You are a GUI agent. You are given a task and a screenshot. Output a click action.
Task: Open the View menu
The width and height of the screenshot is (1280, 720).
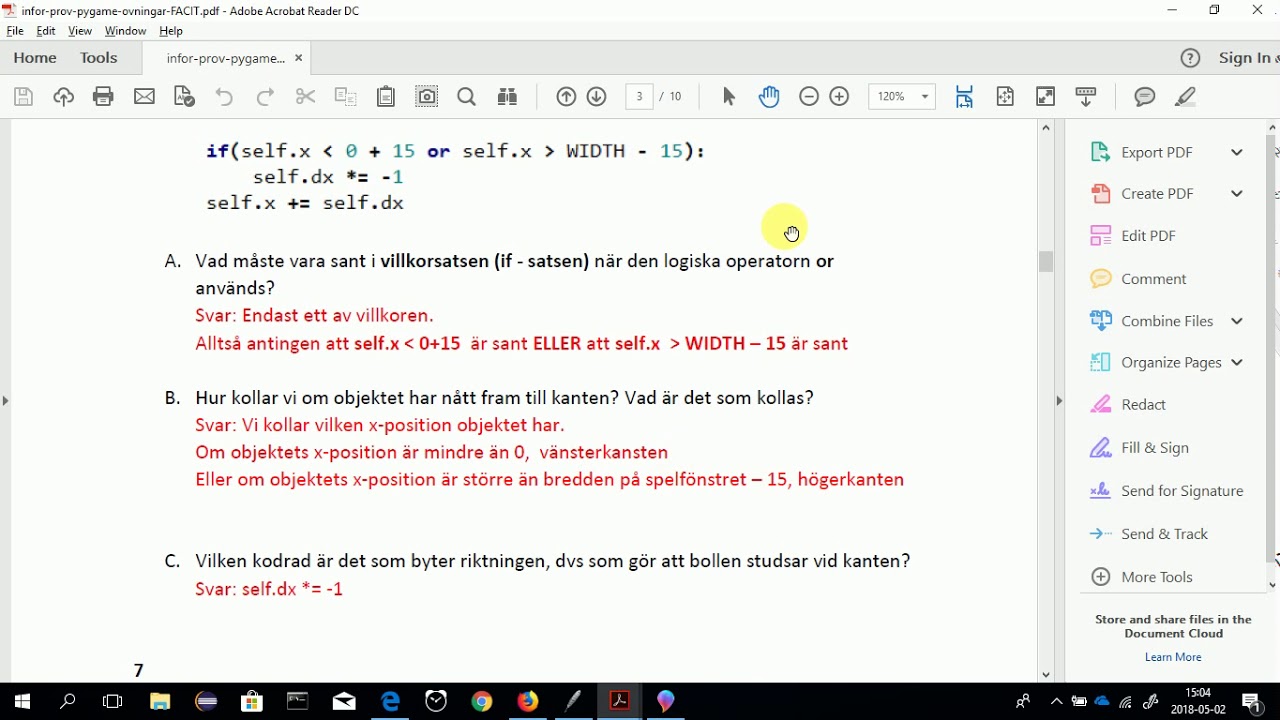pyautogui.click(x=80, y=31)
